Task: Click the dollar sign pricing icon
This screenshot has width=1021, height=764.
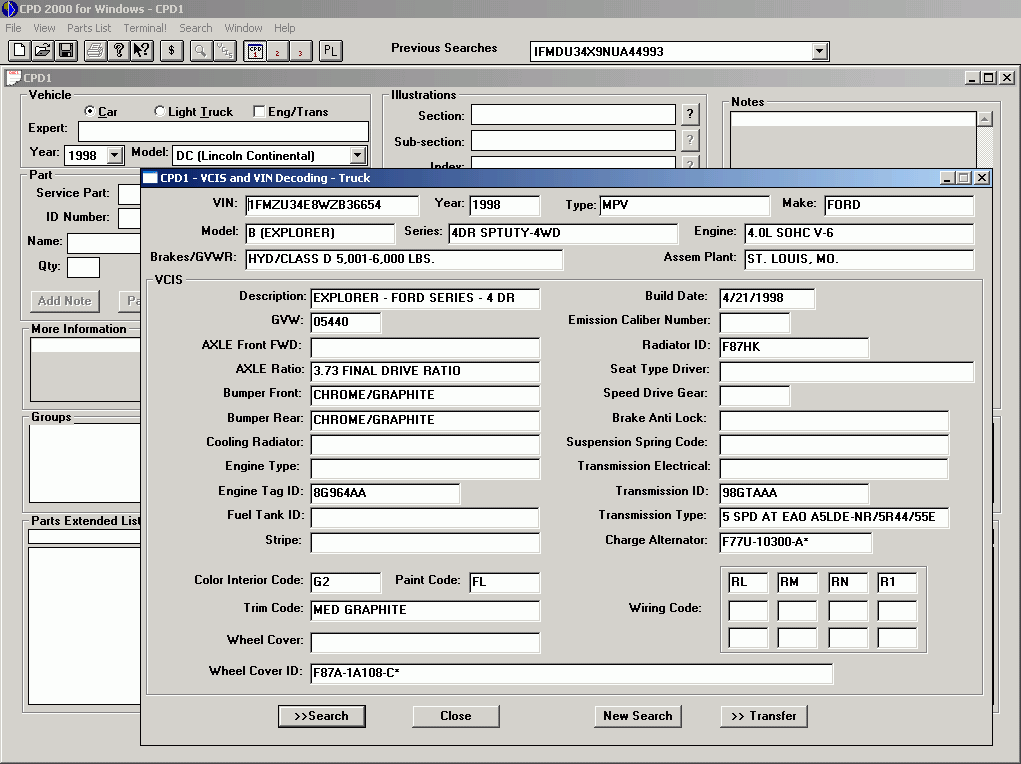Action: click(x=171, y=51)
